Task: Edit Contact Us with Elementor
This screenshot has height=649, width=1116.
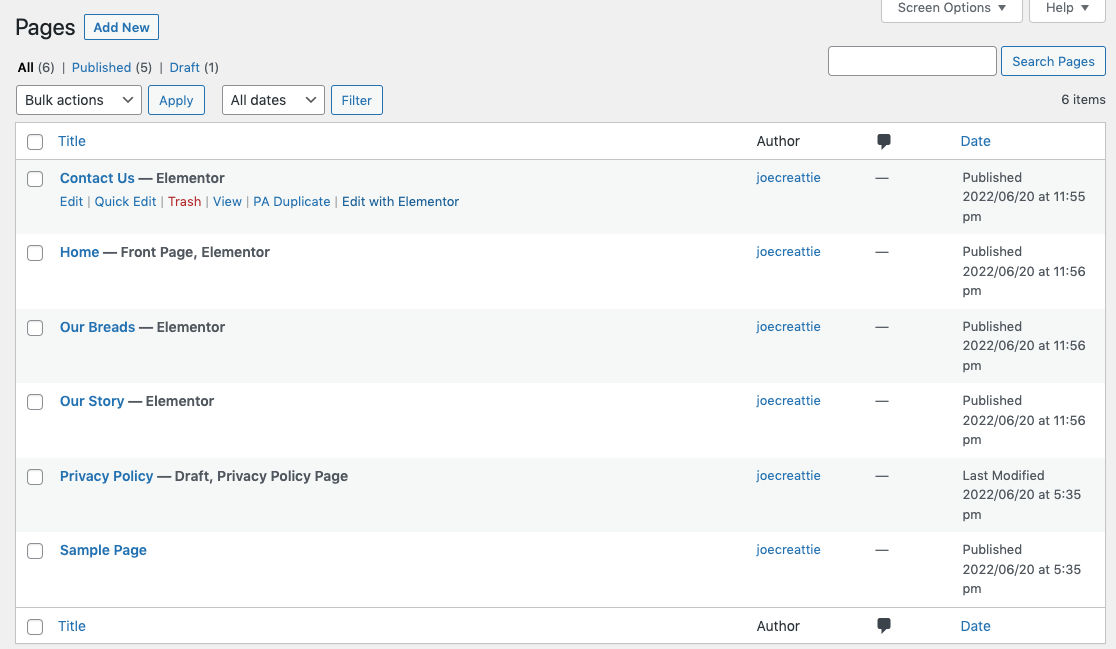Action: point(400,201)
